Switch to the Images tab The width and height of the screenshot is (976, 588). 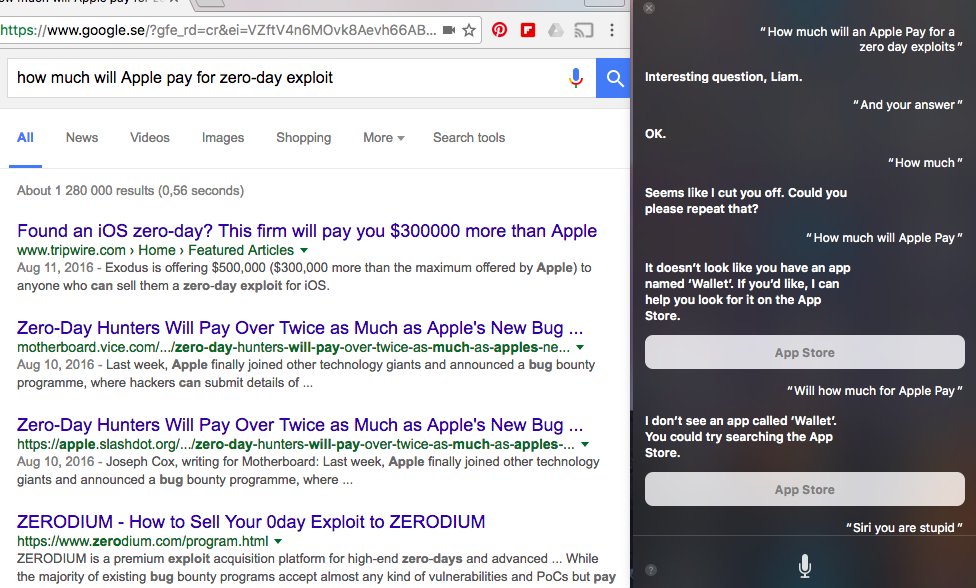click(x=223, y=138)
